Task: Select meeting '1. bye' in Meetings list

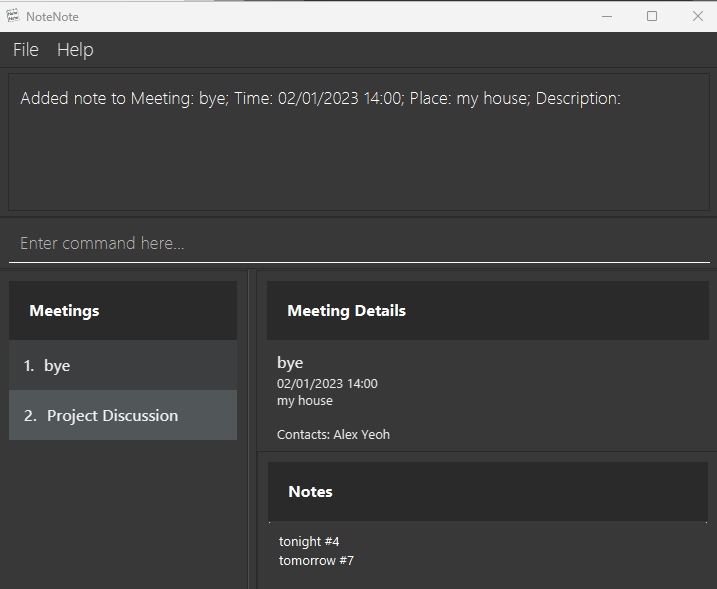Action: point(123,365)
